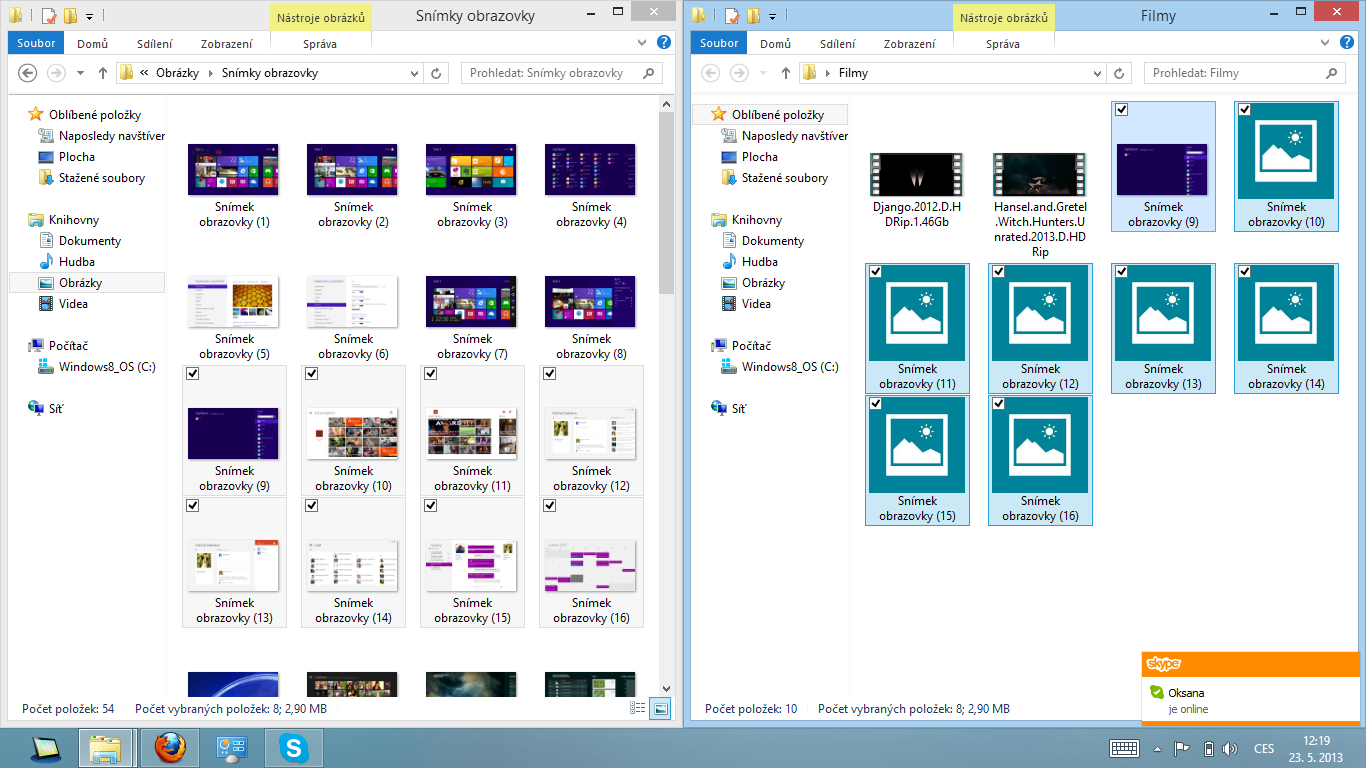Open Skype from the taskbar
Screen dimensions: 1366x768
pos(294,748)
